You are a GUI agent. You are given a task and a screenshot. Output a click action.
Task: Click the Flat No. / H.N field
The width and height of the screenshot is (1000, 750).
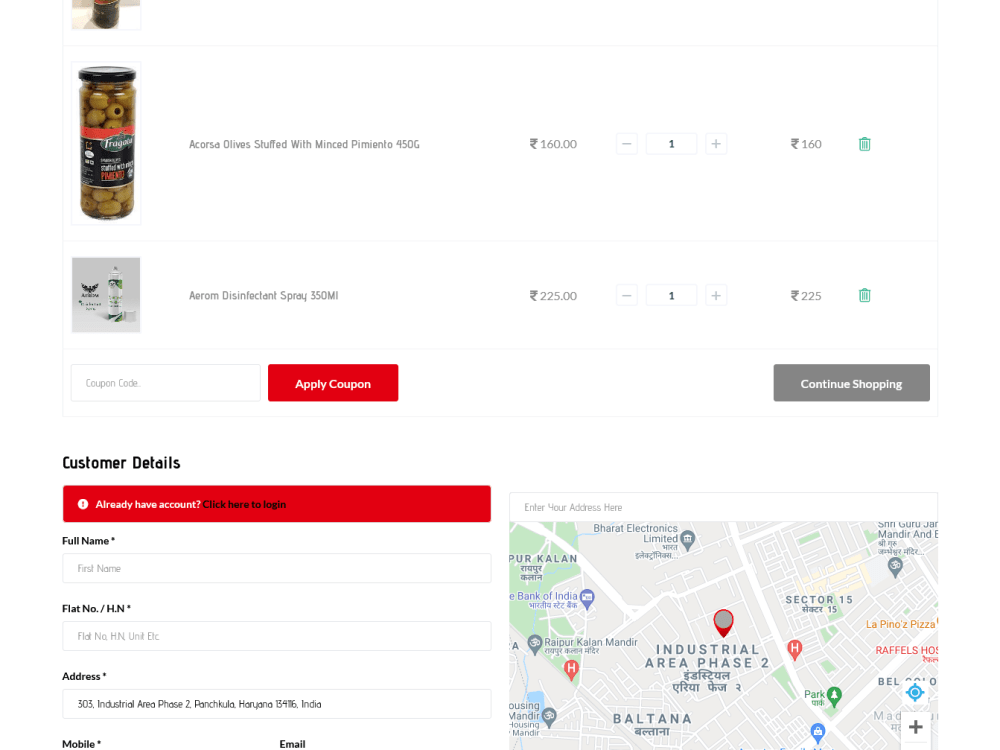276,636
